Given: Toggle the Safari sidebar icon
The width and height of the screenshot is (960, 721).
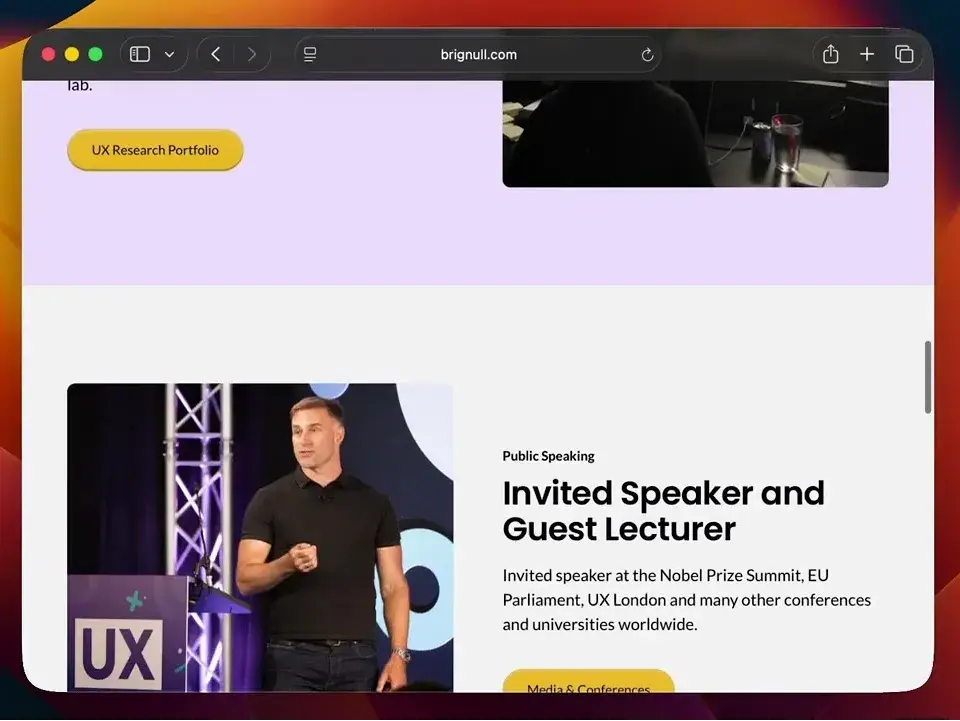Looking at the screenshot, I should (140, 54).
